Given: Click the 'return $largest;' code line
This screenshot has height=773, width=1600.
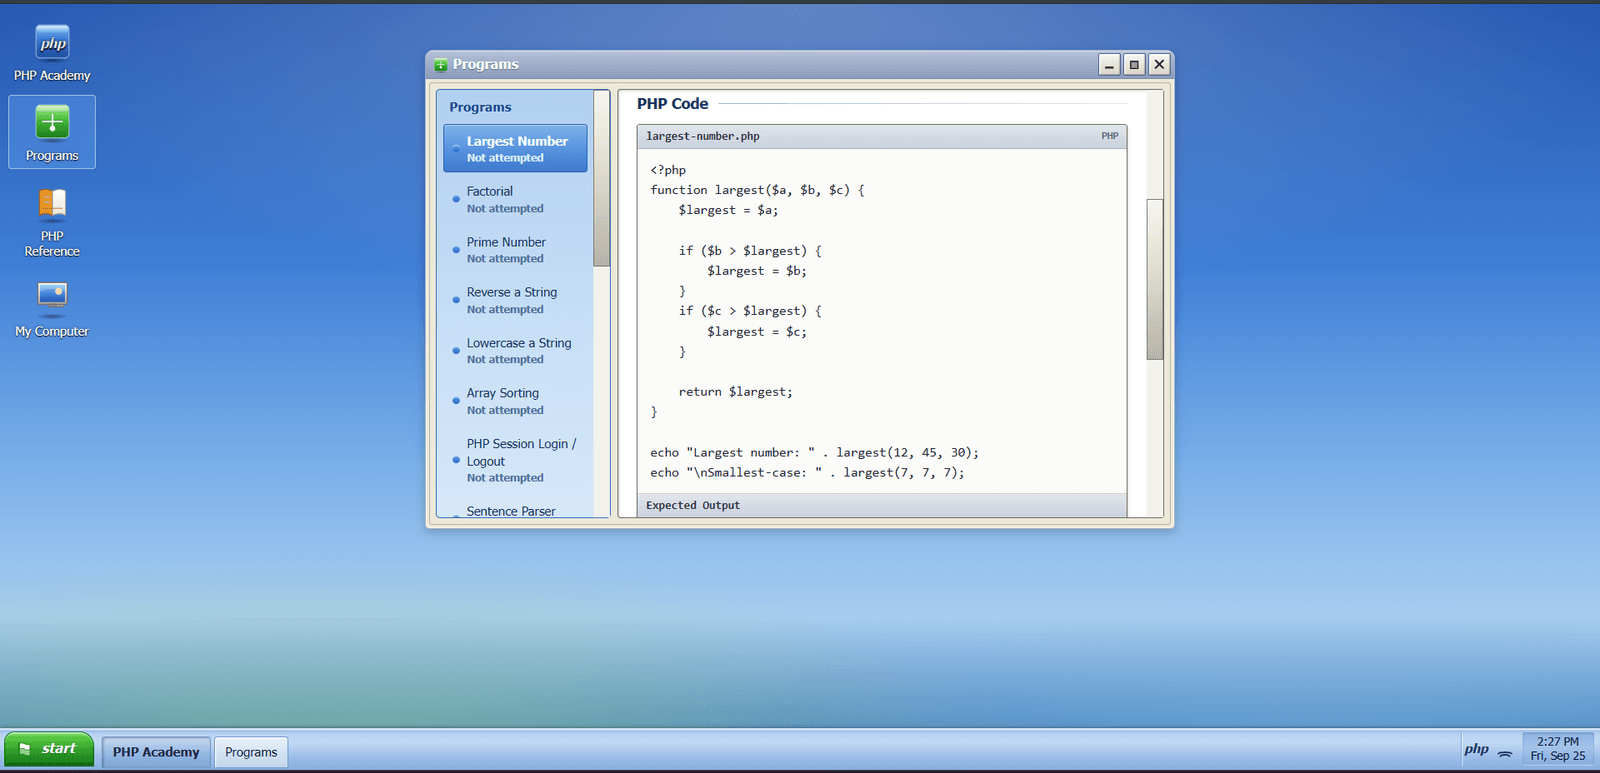Looking at the screenshot, I should coord(735,392).
